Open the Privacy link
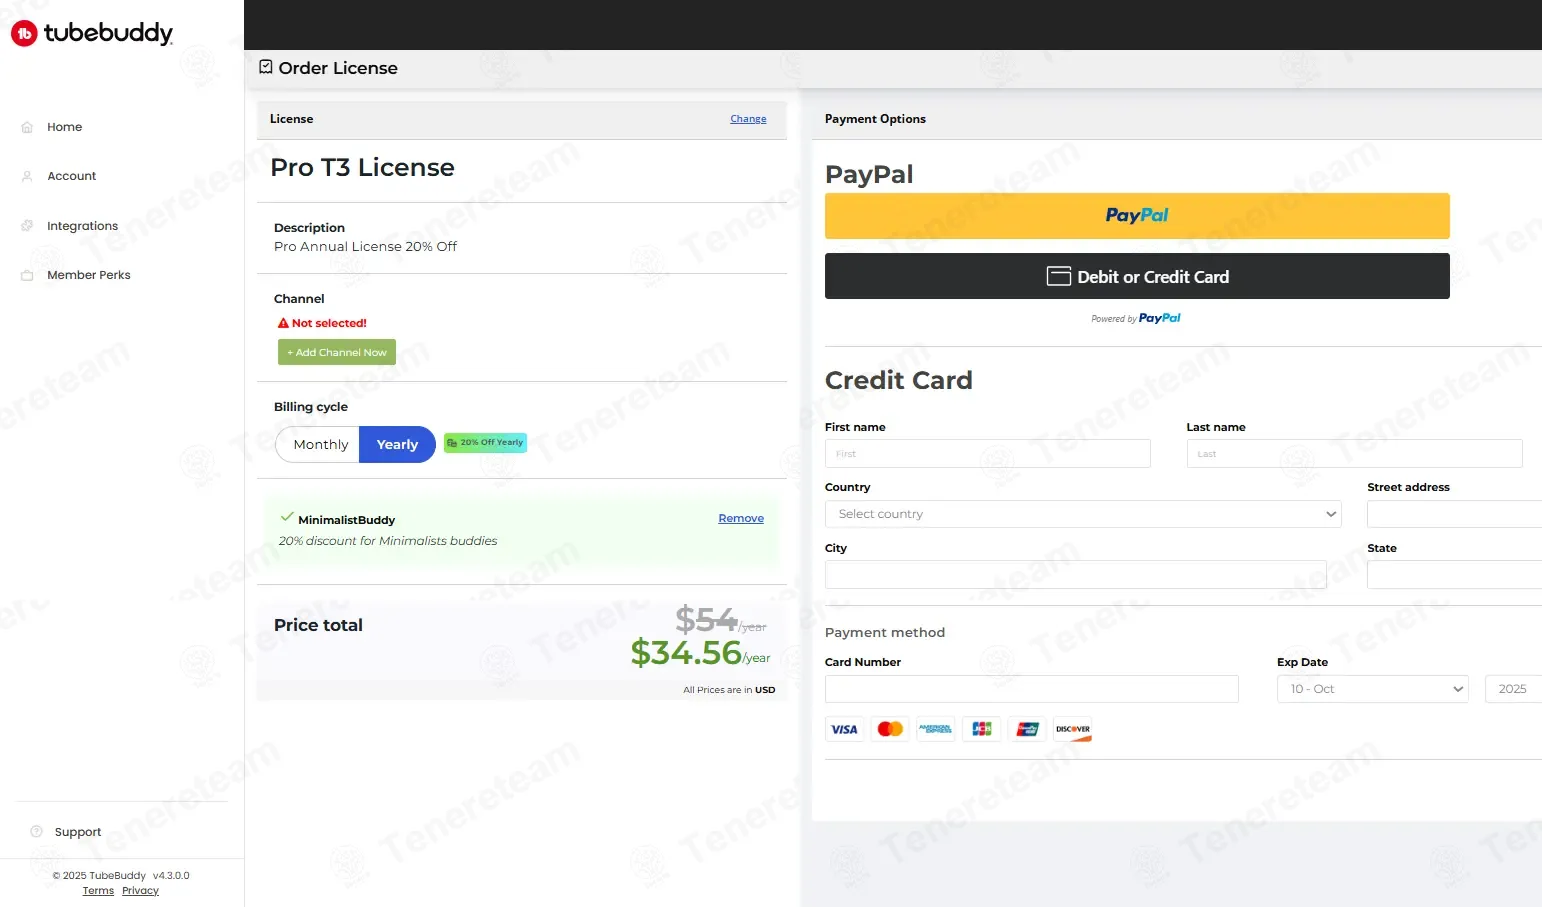Viewport: 1542px width, 907px height. [x=140, y=891]
